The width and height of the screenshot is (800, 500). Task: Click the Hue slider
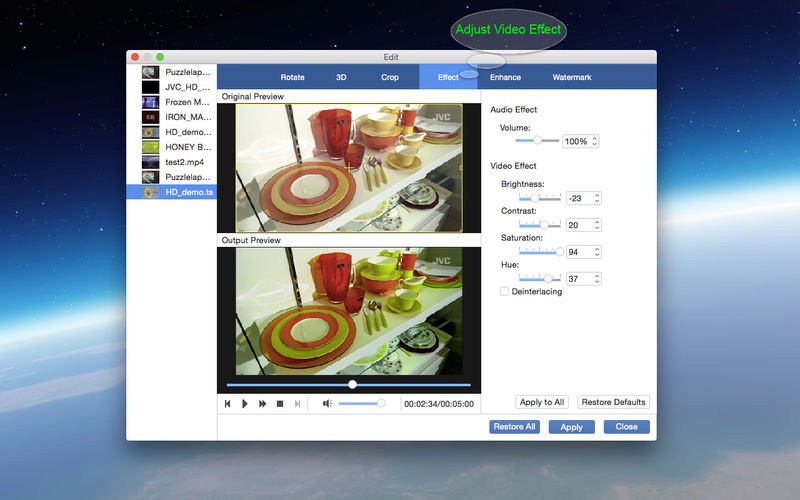tap(540, 279)
